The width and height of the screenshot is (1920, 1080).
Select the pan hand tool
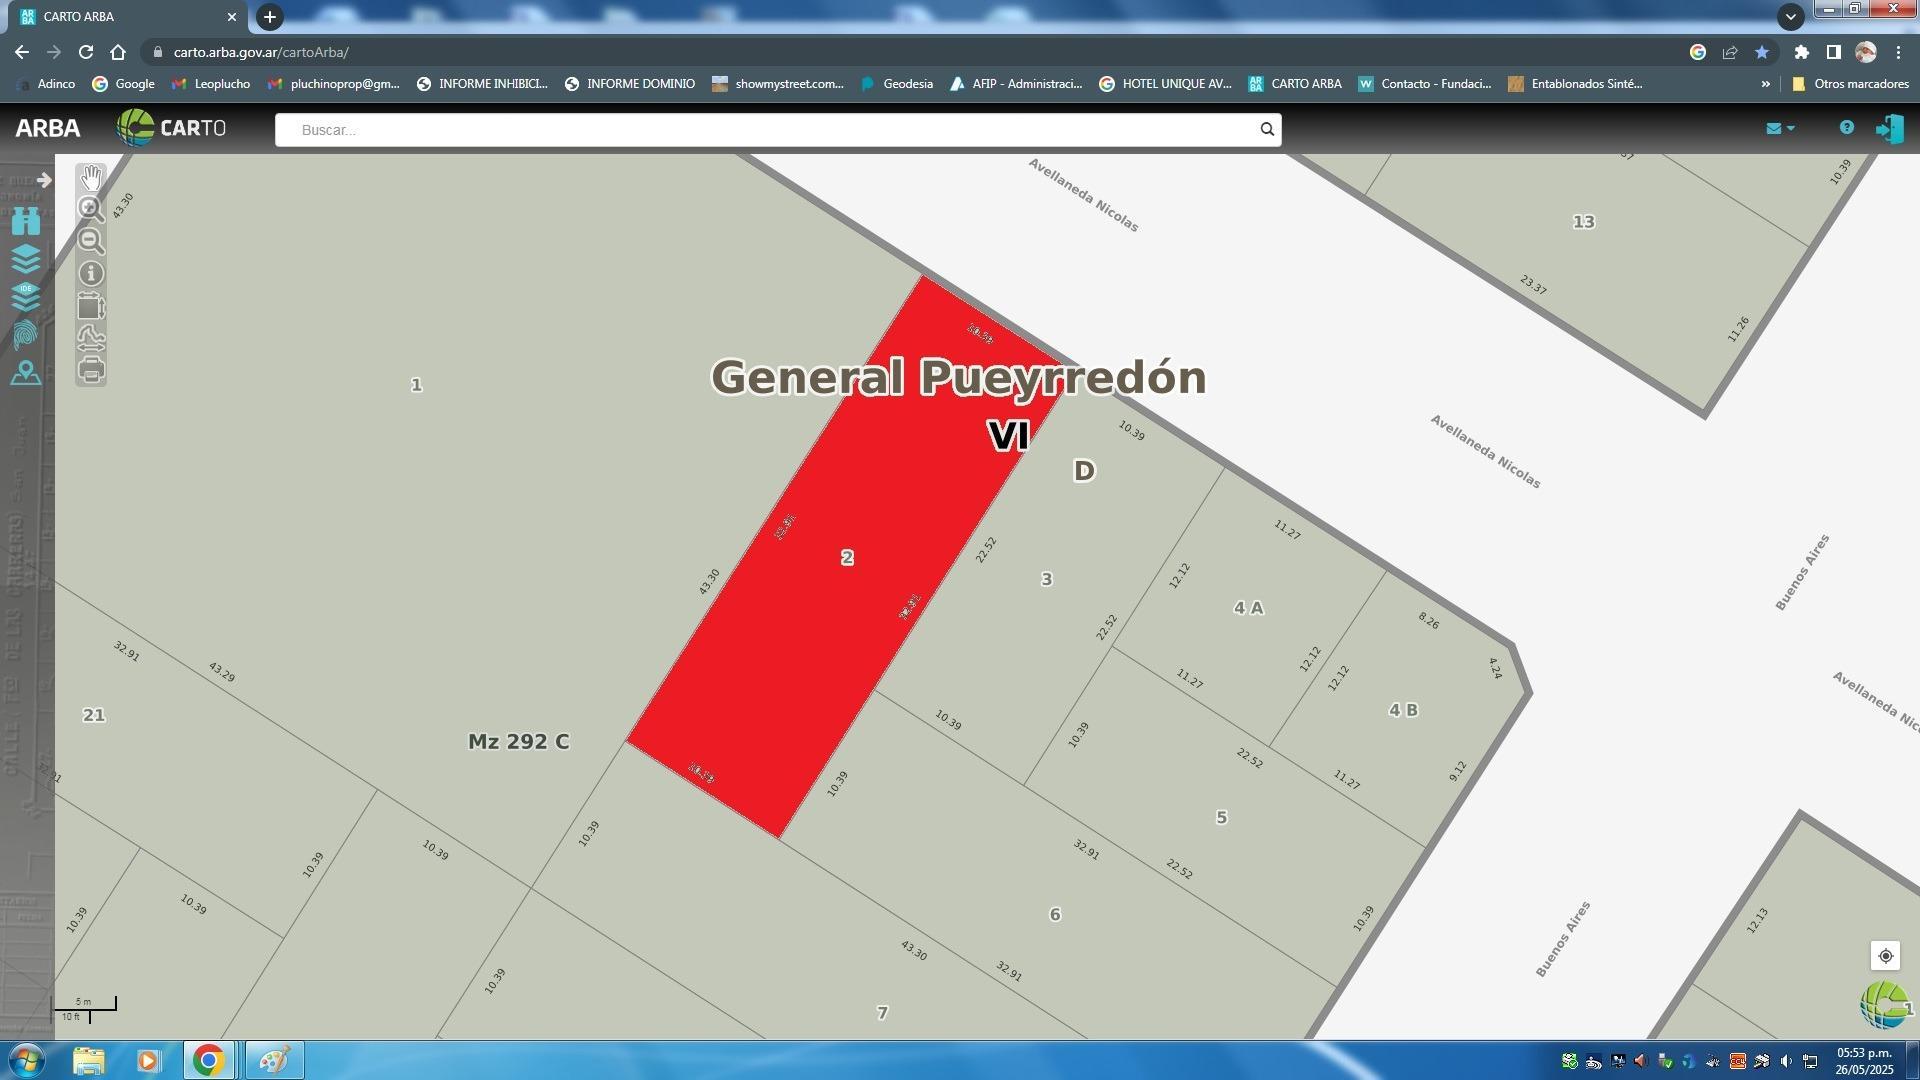point(91,177)
